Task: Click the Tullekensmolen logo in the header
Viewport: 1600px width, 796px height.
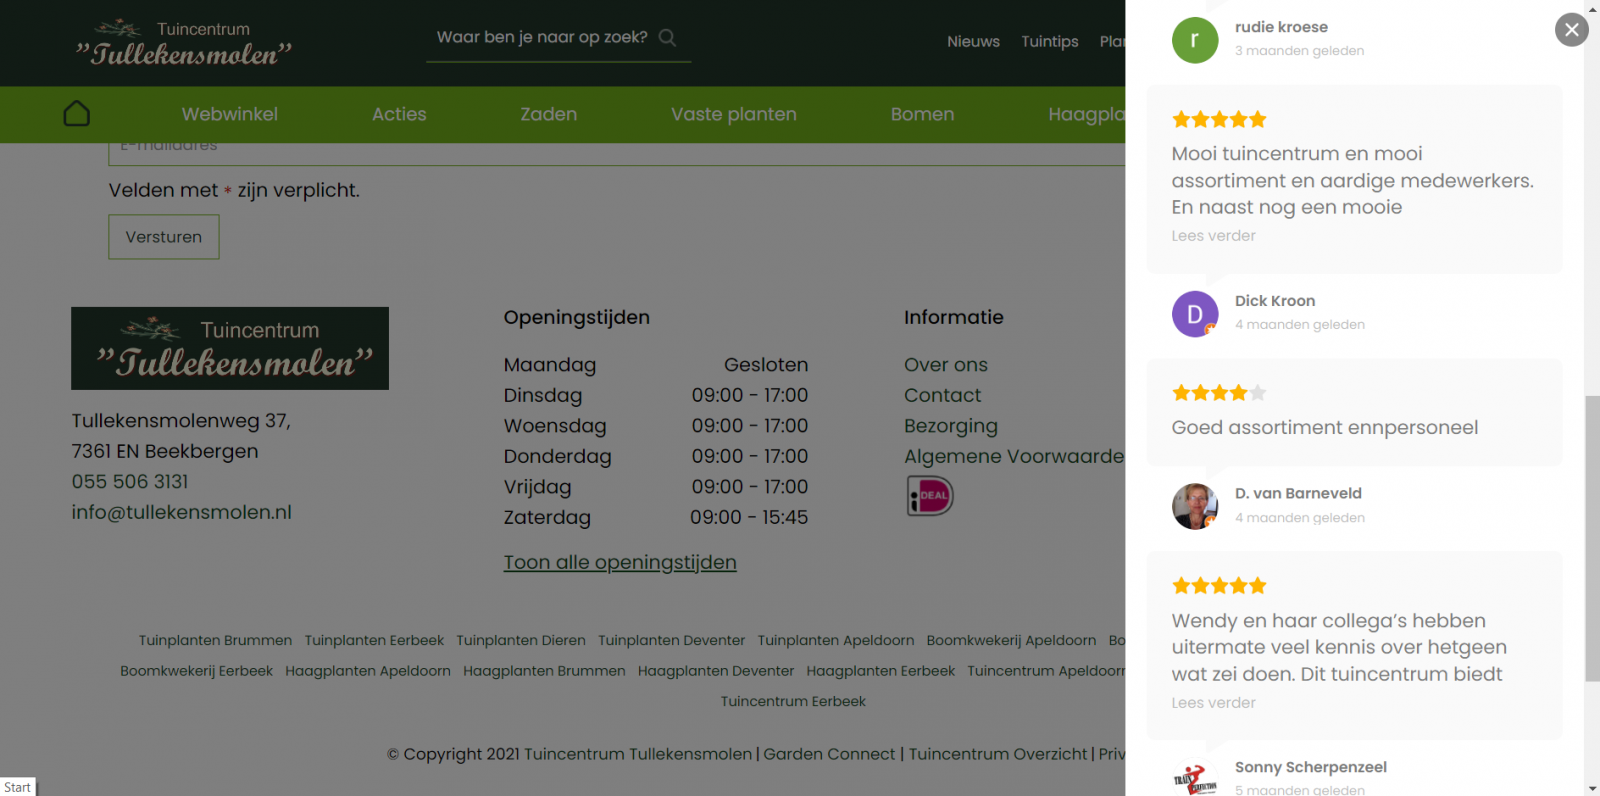Action: (184, 43)
